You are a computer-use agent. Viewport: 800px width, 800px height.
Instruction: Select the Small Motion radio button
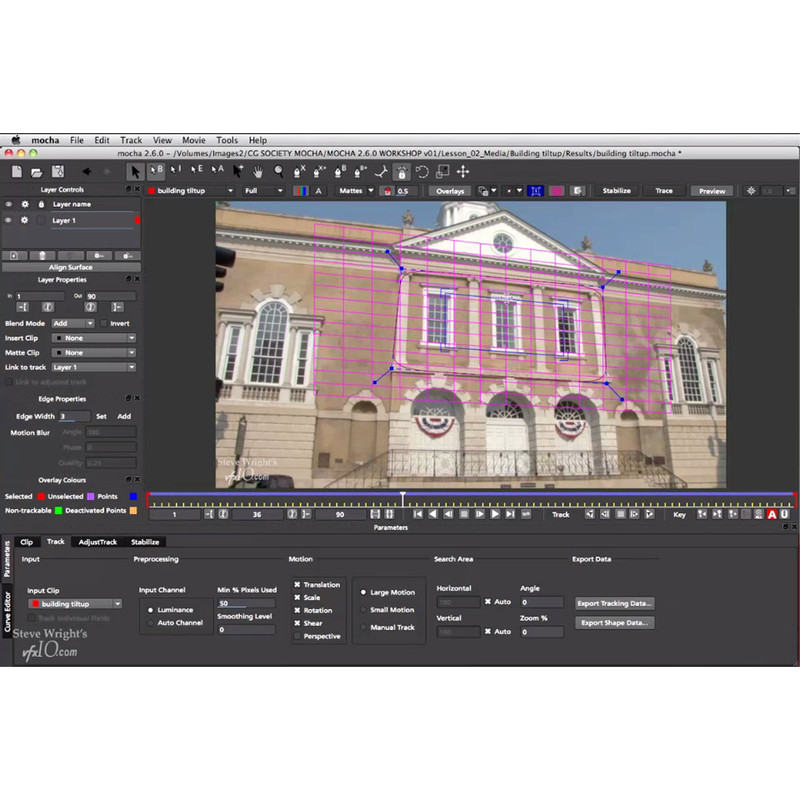(x=362, y=610)
